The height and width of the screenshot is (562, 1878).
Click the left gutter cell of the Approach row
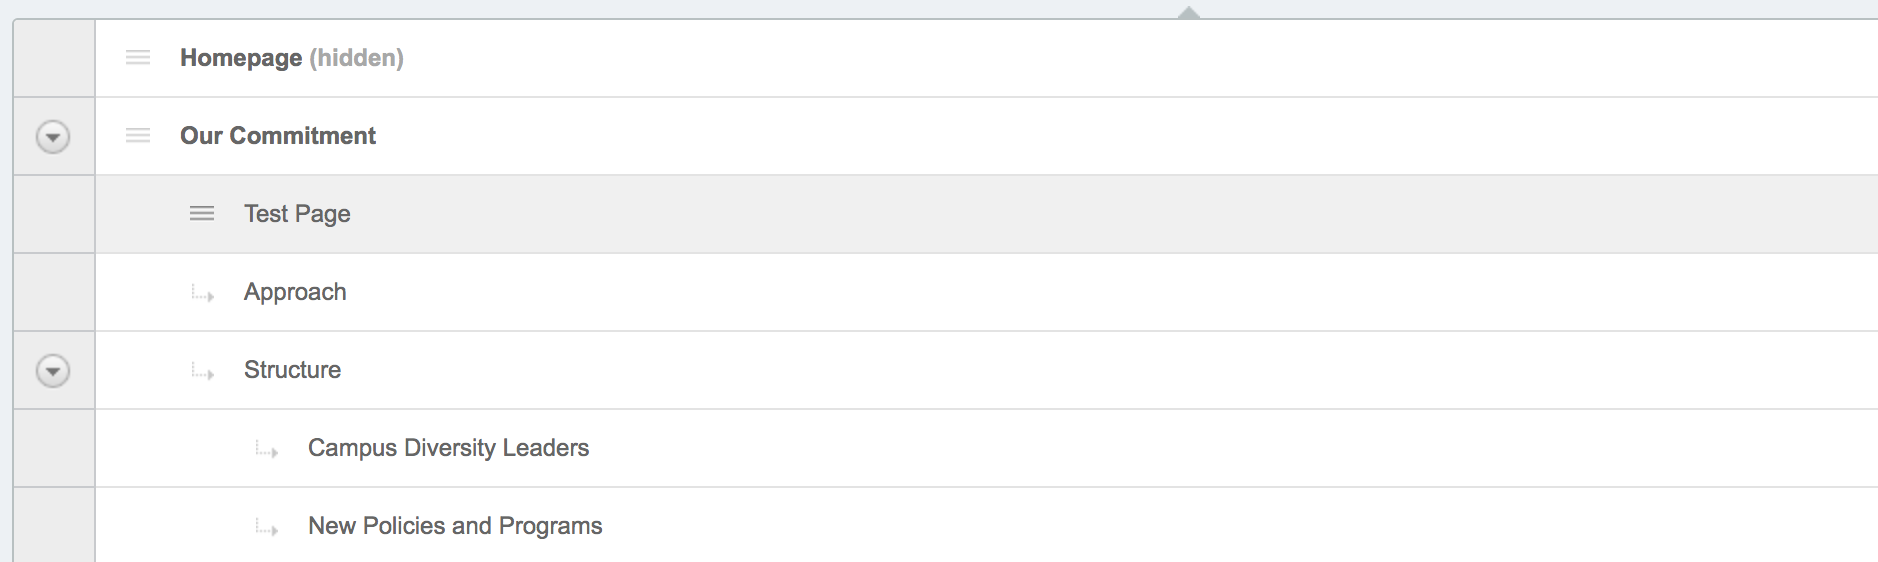tap(54, 292)
